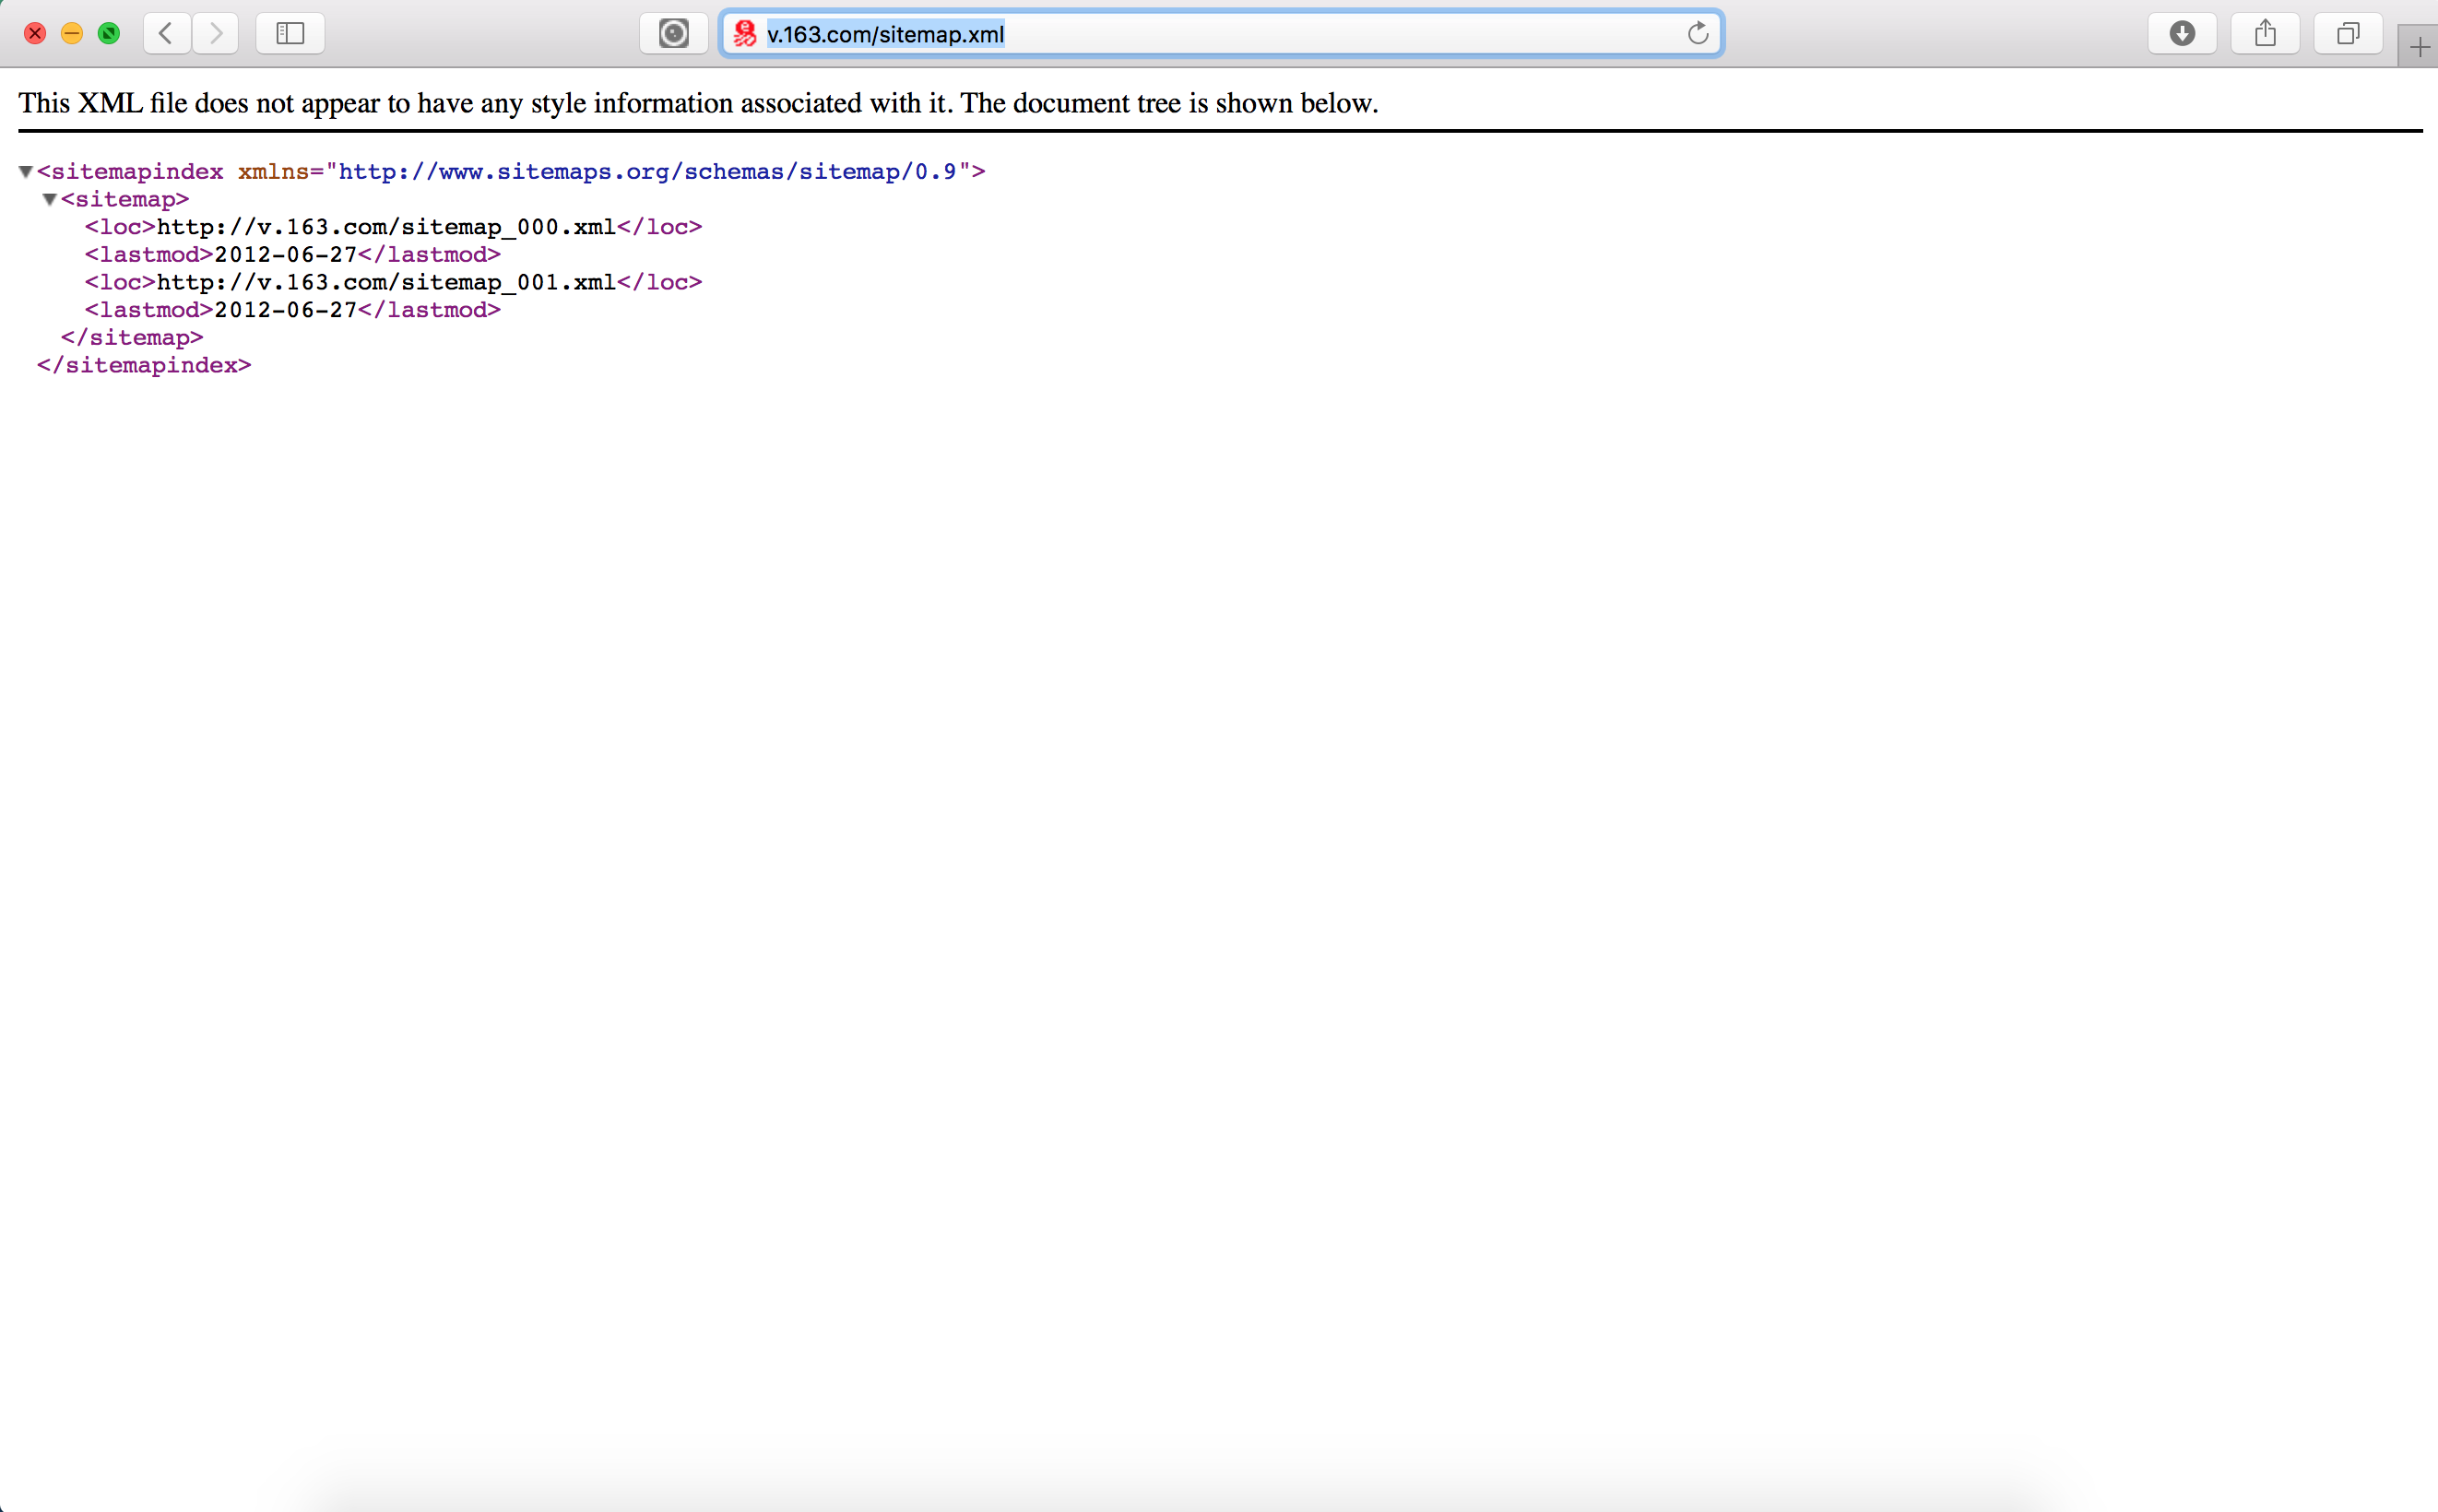The height and width of the screenshot is (1512, 2438).
Task: Click the extension icon beside address bar
Action: point(674,34)
